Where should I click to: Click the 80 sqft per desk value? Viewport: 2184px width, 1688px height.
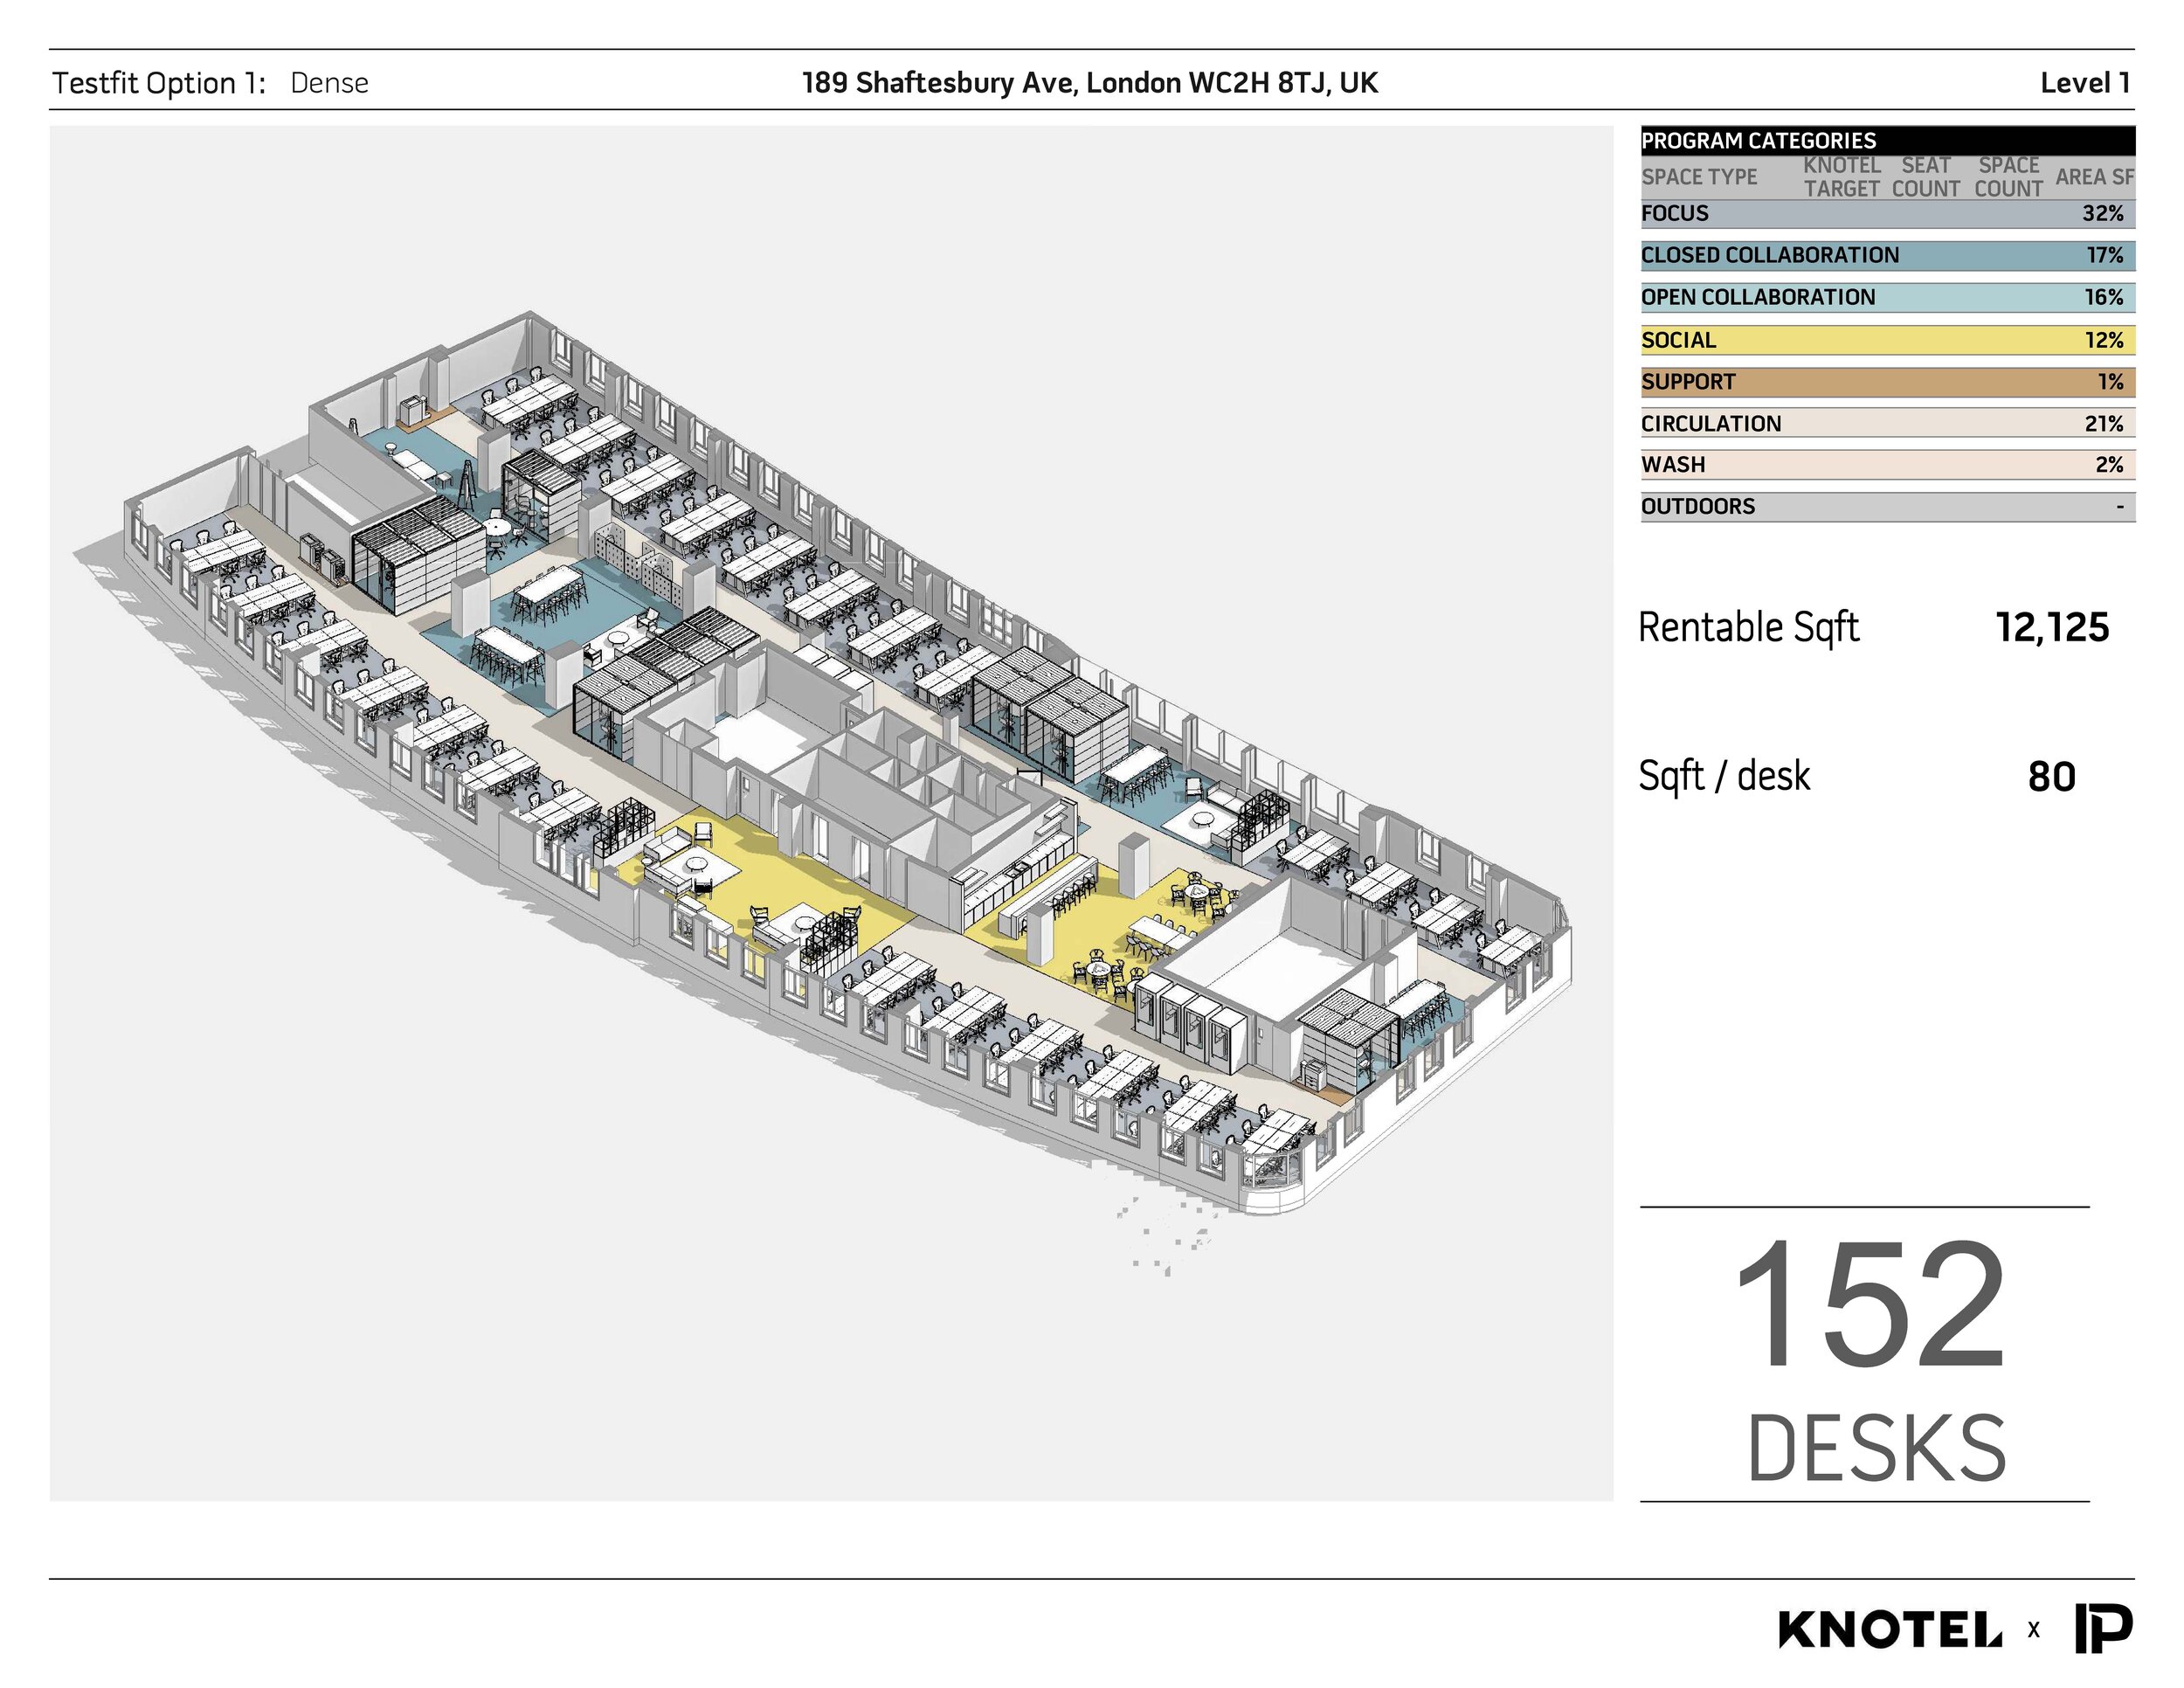click(x=2052, y=777)
